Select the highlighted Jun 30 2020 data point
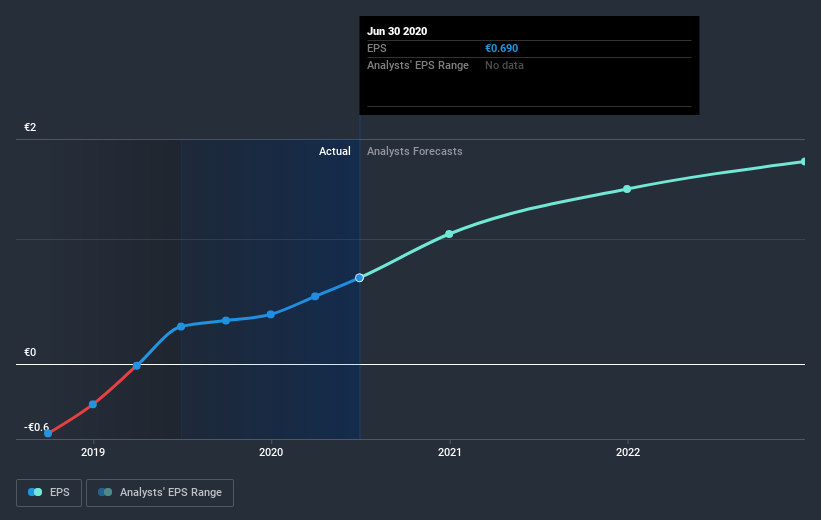Screen dimensions: 821x520 point(359,278)
